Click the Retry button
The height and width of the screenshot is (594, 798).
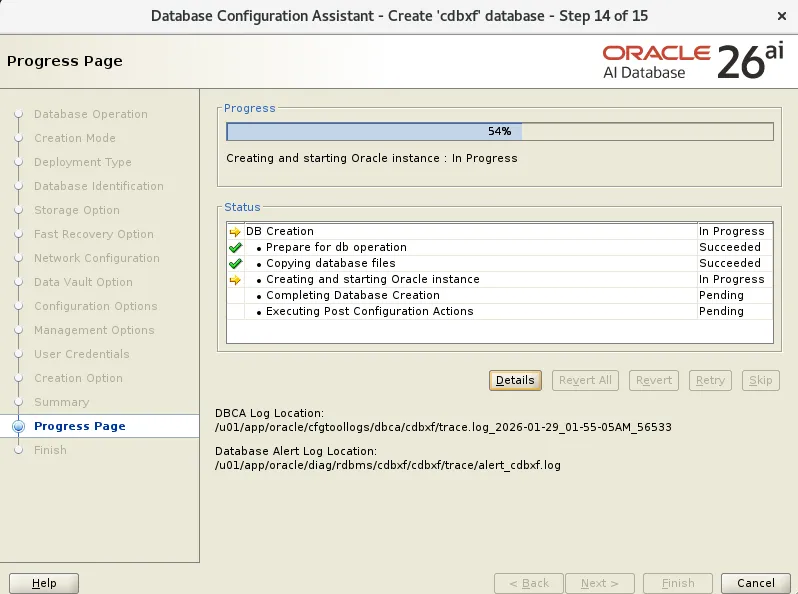[x=710, y=380]
